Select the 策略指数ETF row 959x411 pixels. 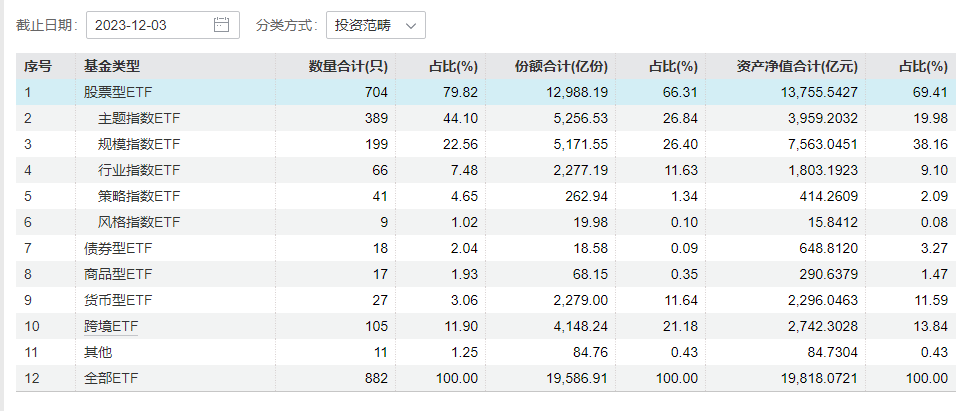tap(139, 196)
